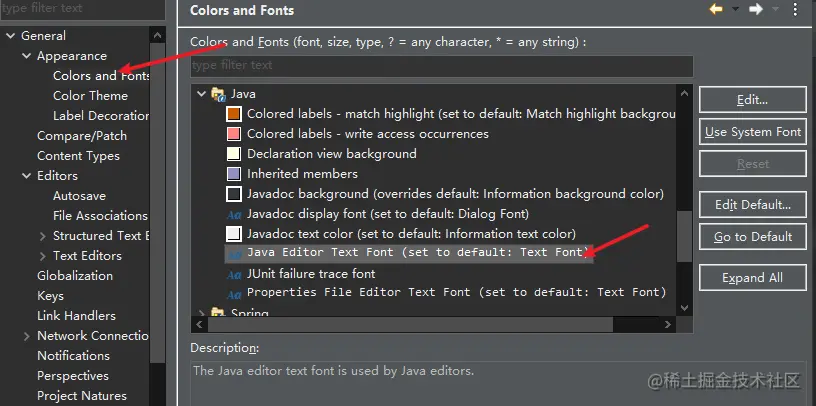Click the Properties File Editor font icon
Viewport: 816px width, 406px height.
click(x=234, y=294)
